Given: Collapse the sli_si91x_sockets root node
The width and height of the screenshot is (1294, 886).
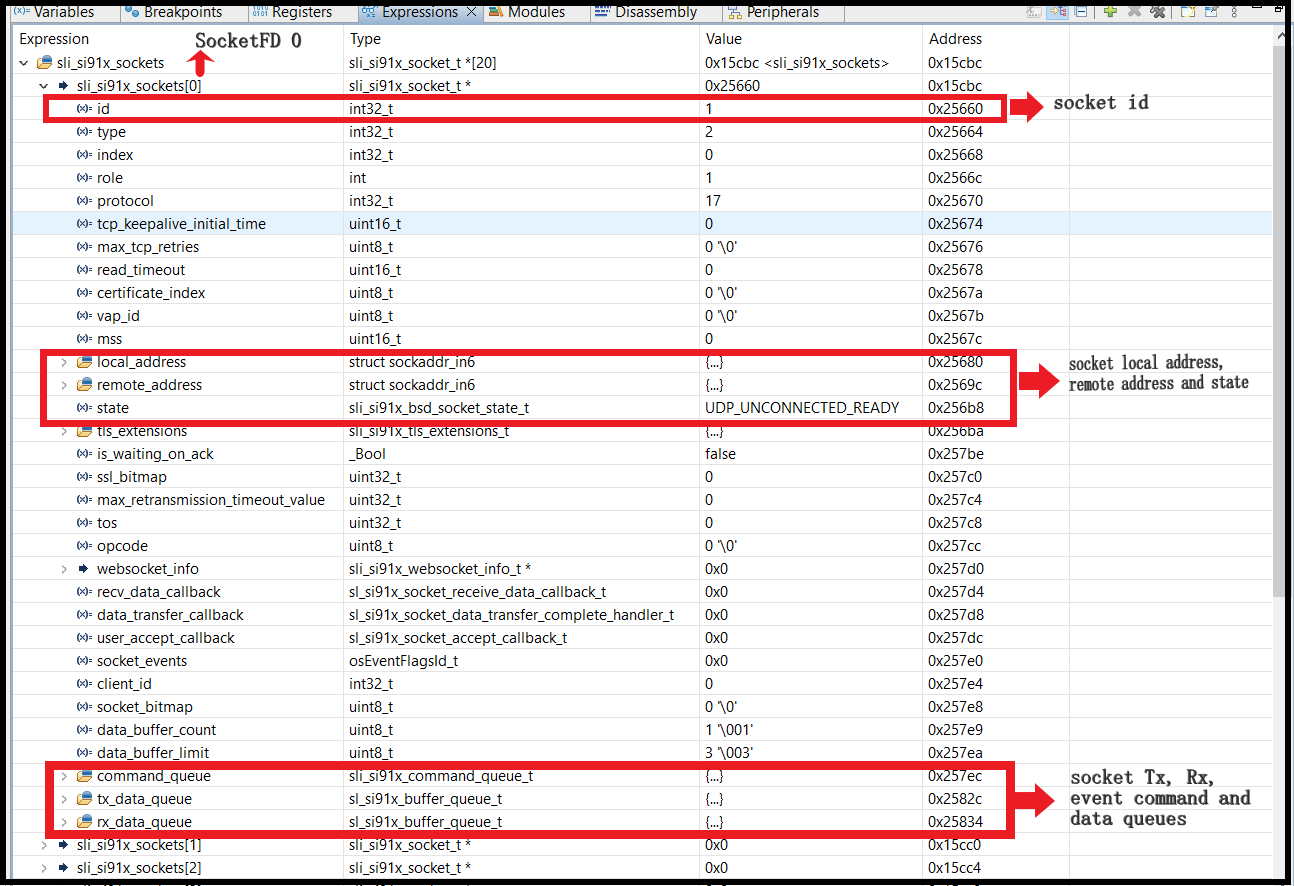Looking at the screenshot, I should click(x=24, y=63).
